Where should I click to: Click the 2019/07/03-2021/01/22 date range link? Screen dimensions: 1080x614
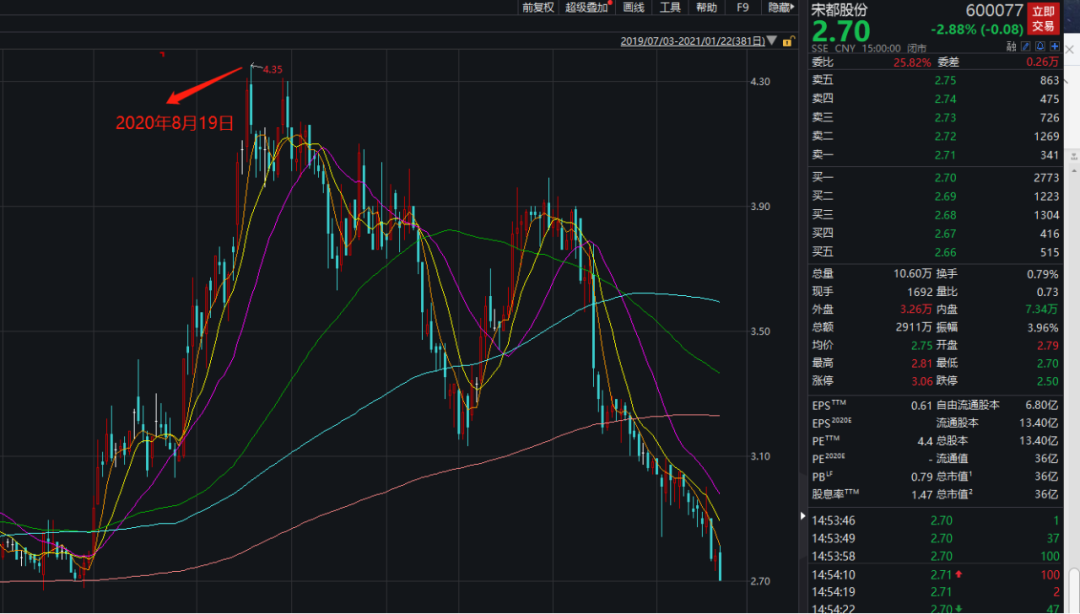(x=692, y=42)
